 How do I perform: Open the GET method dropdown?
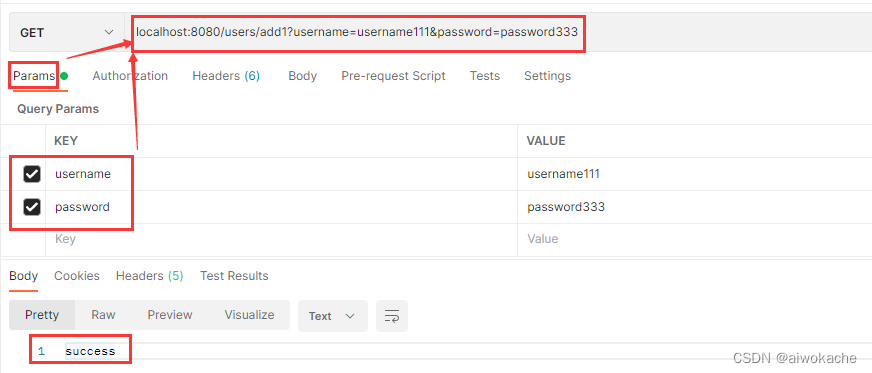(67, 33)
